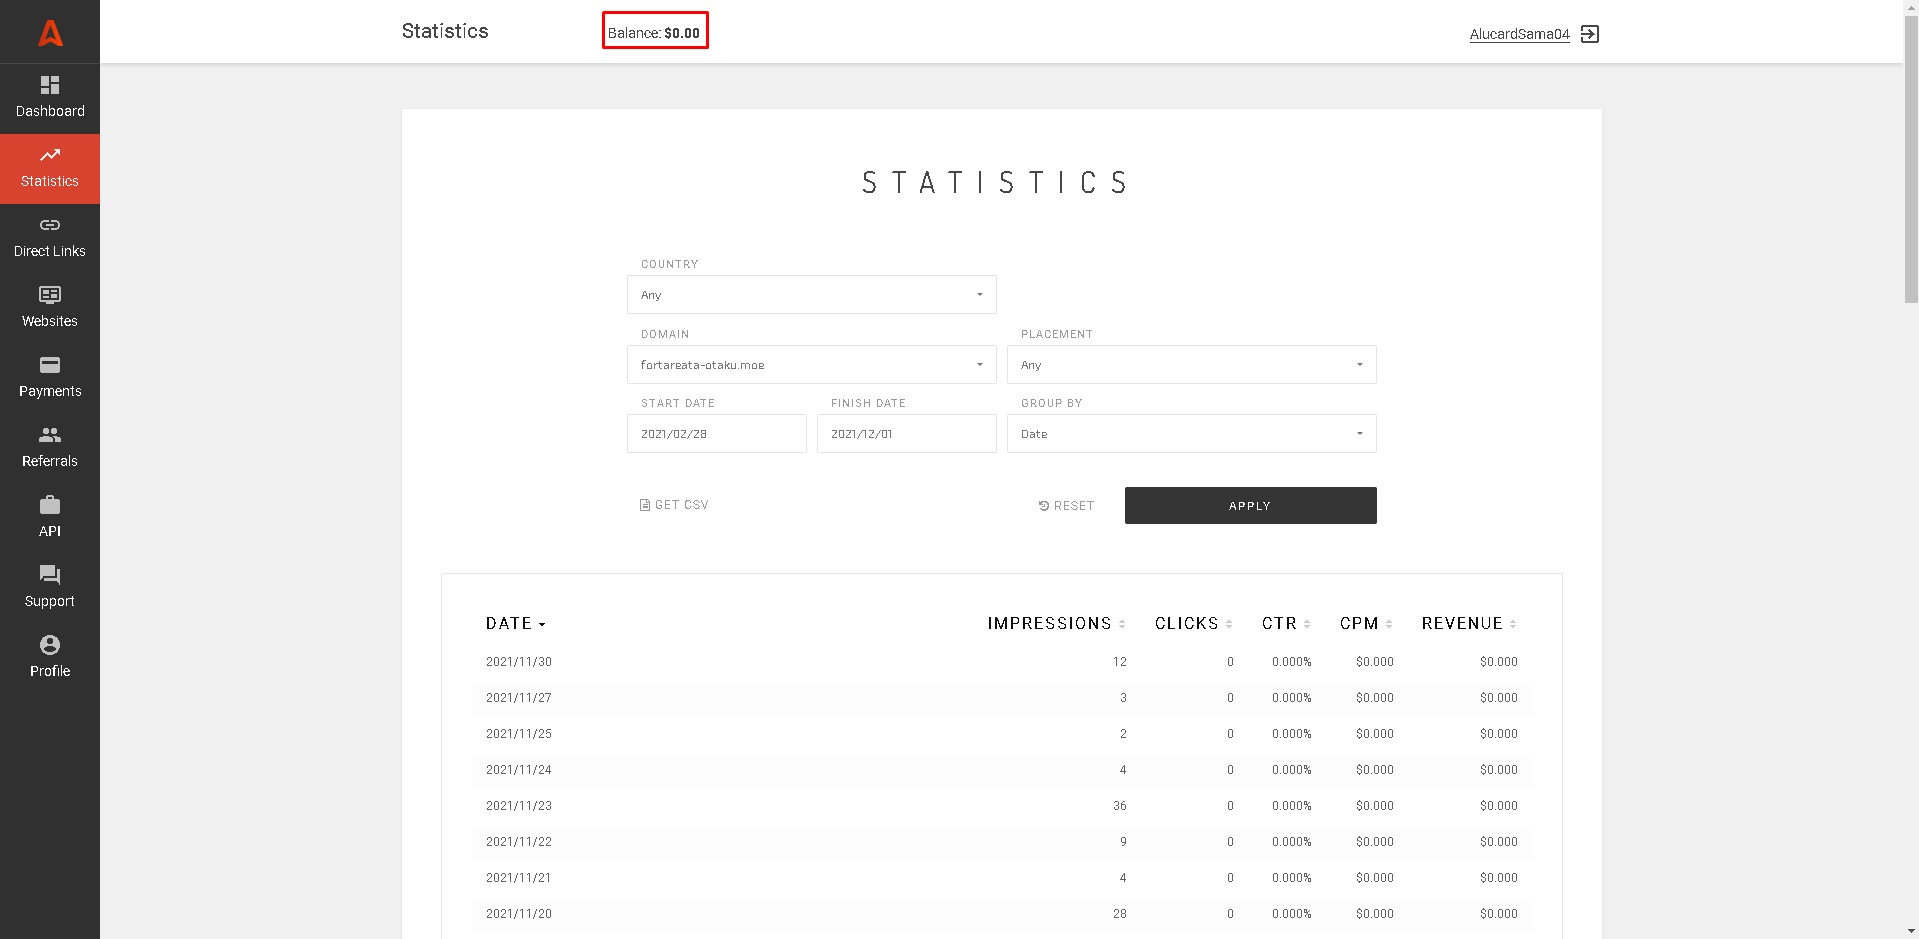The image size is (1919, 939).
Task: Open the Dashboard sidebar icon
Action: [x=50, y=86]
